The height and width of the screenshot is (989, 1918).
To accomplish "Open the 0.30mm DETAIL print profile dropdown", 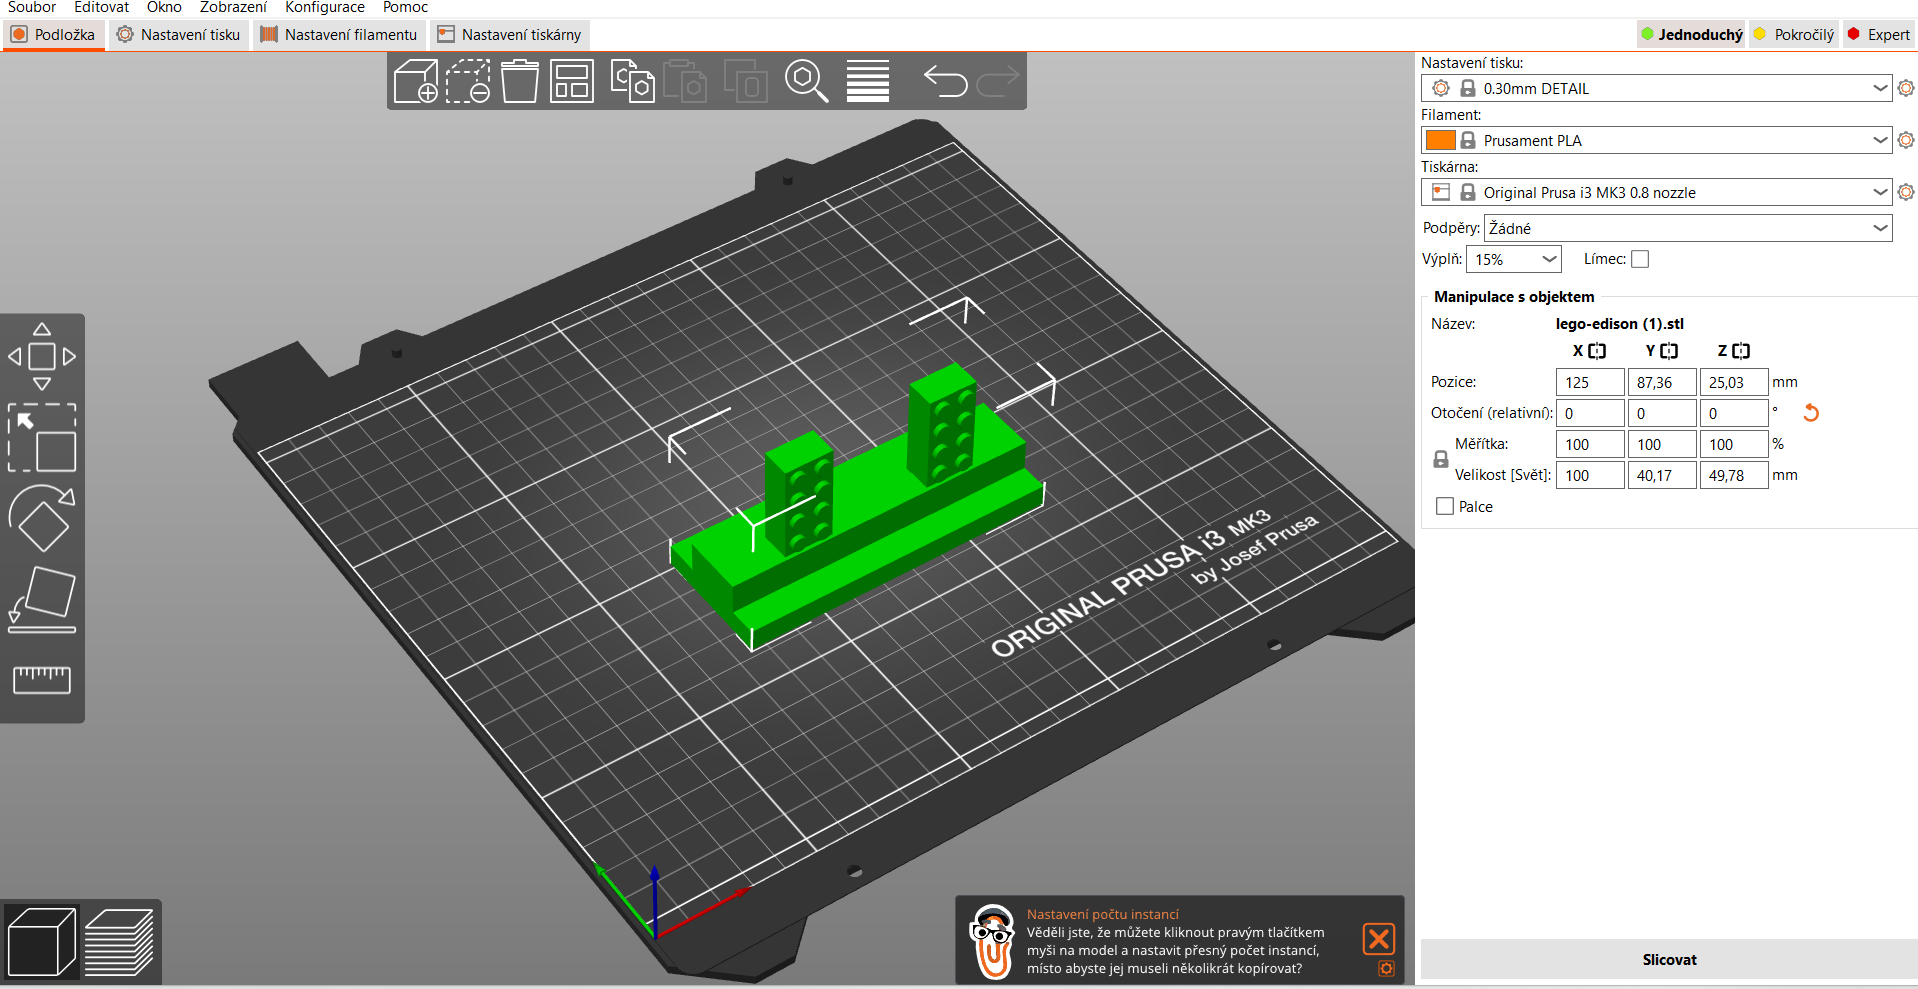I will point(1656,88).
